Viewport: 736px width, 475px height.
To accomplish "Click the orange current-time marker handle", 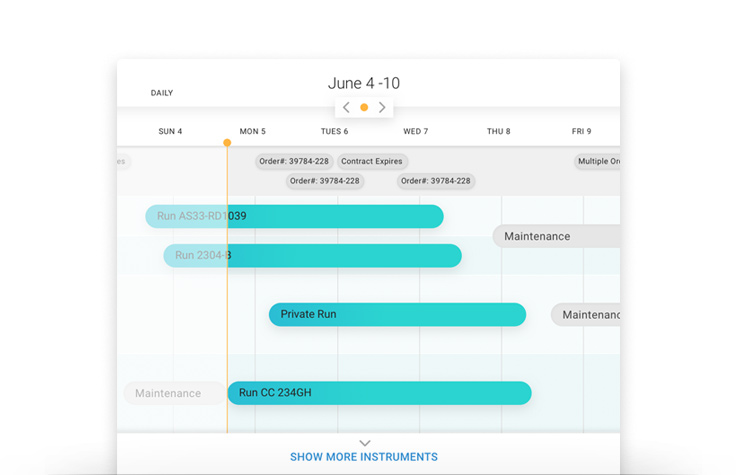I will pyautogui.click(x=227, y=143).
